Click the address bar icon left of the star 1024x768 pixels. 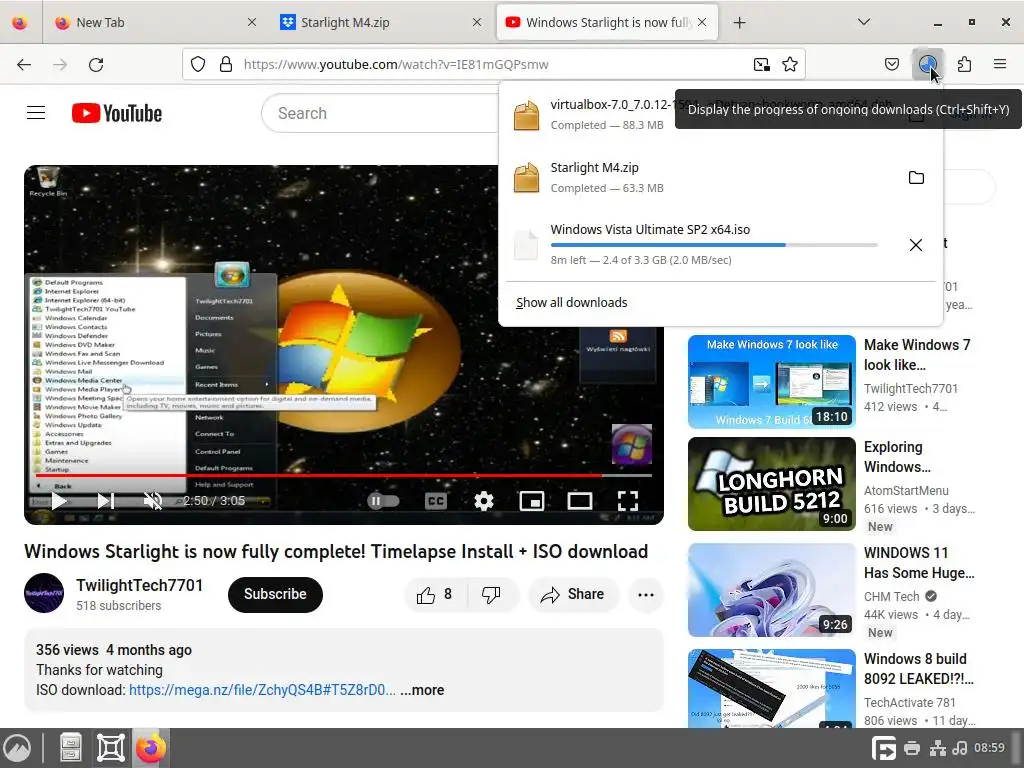point(761,64)
